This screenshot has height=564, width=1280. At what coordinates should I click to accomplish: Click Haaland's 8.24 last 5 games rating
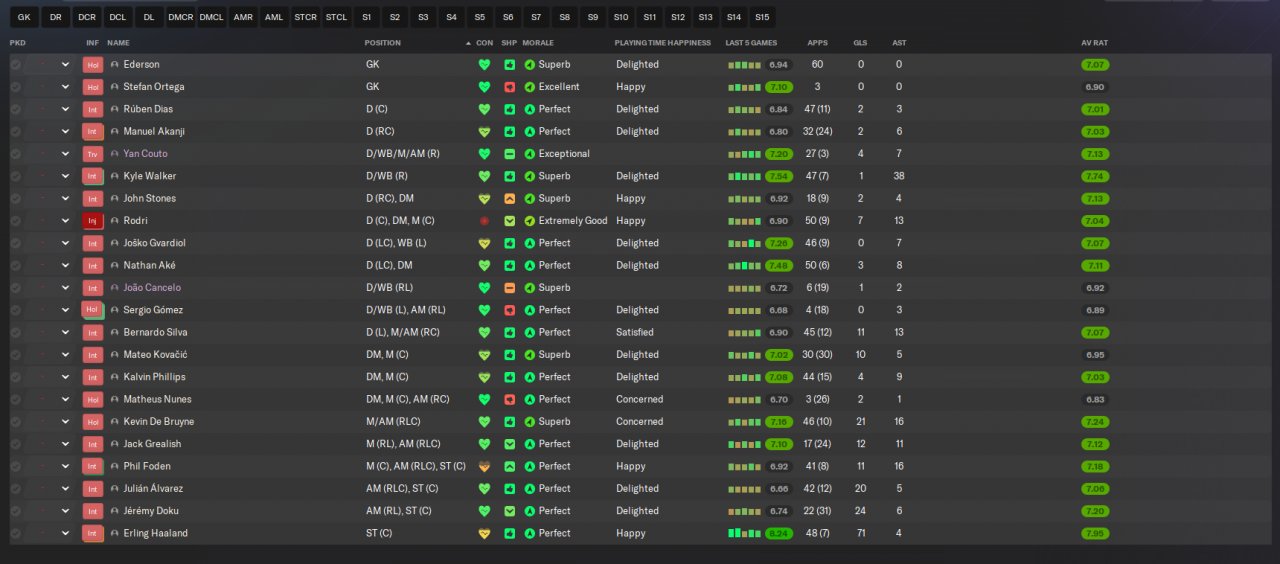(779, 534)
